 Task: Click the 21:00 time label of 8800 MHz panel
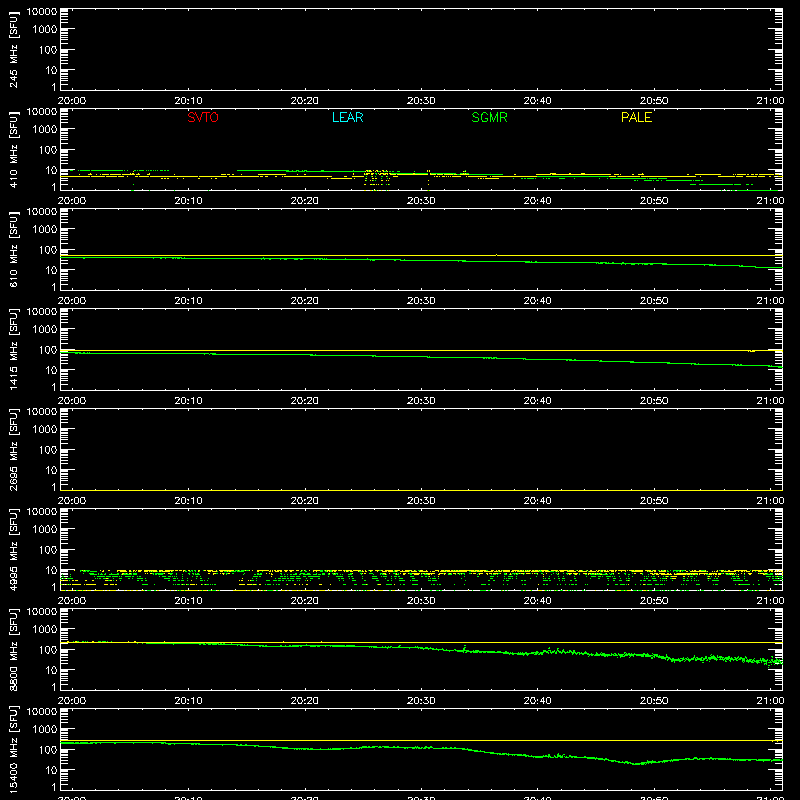tap(770, 701)
